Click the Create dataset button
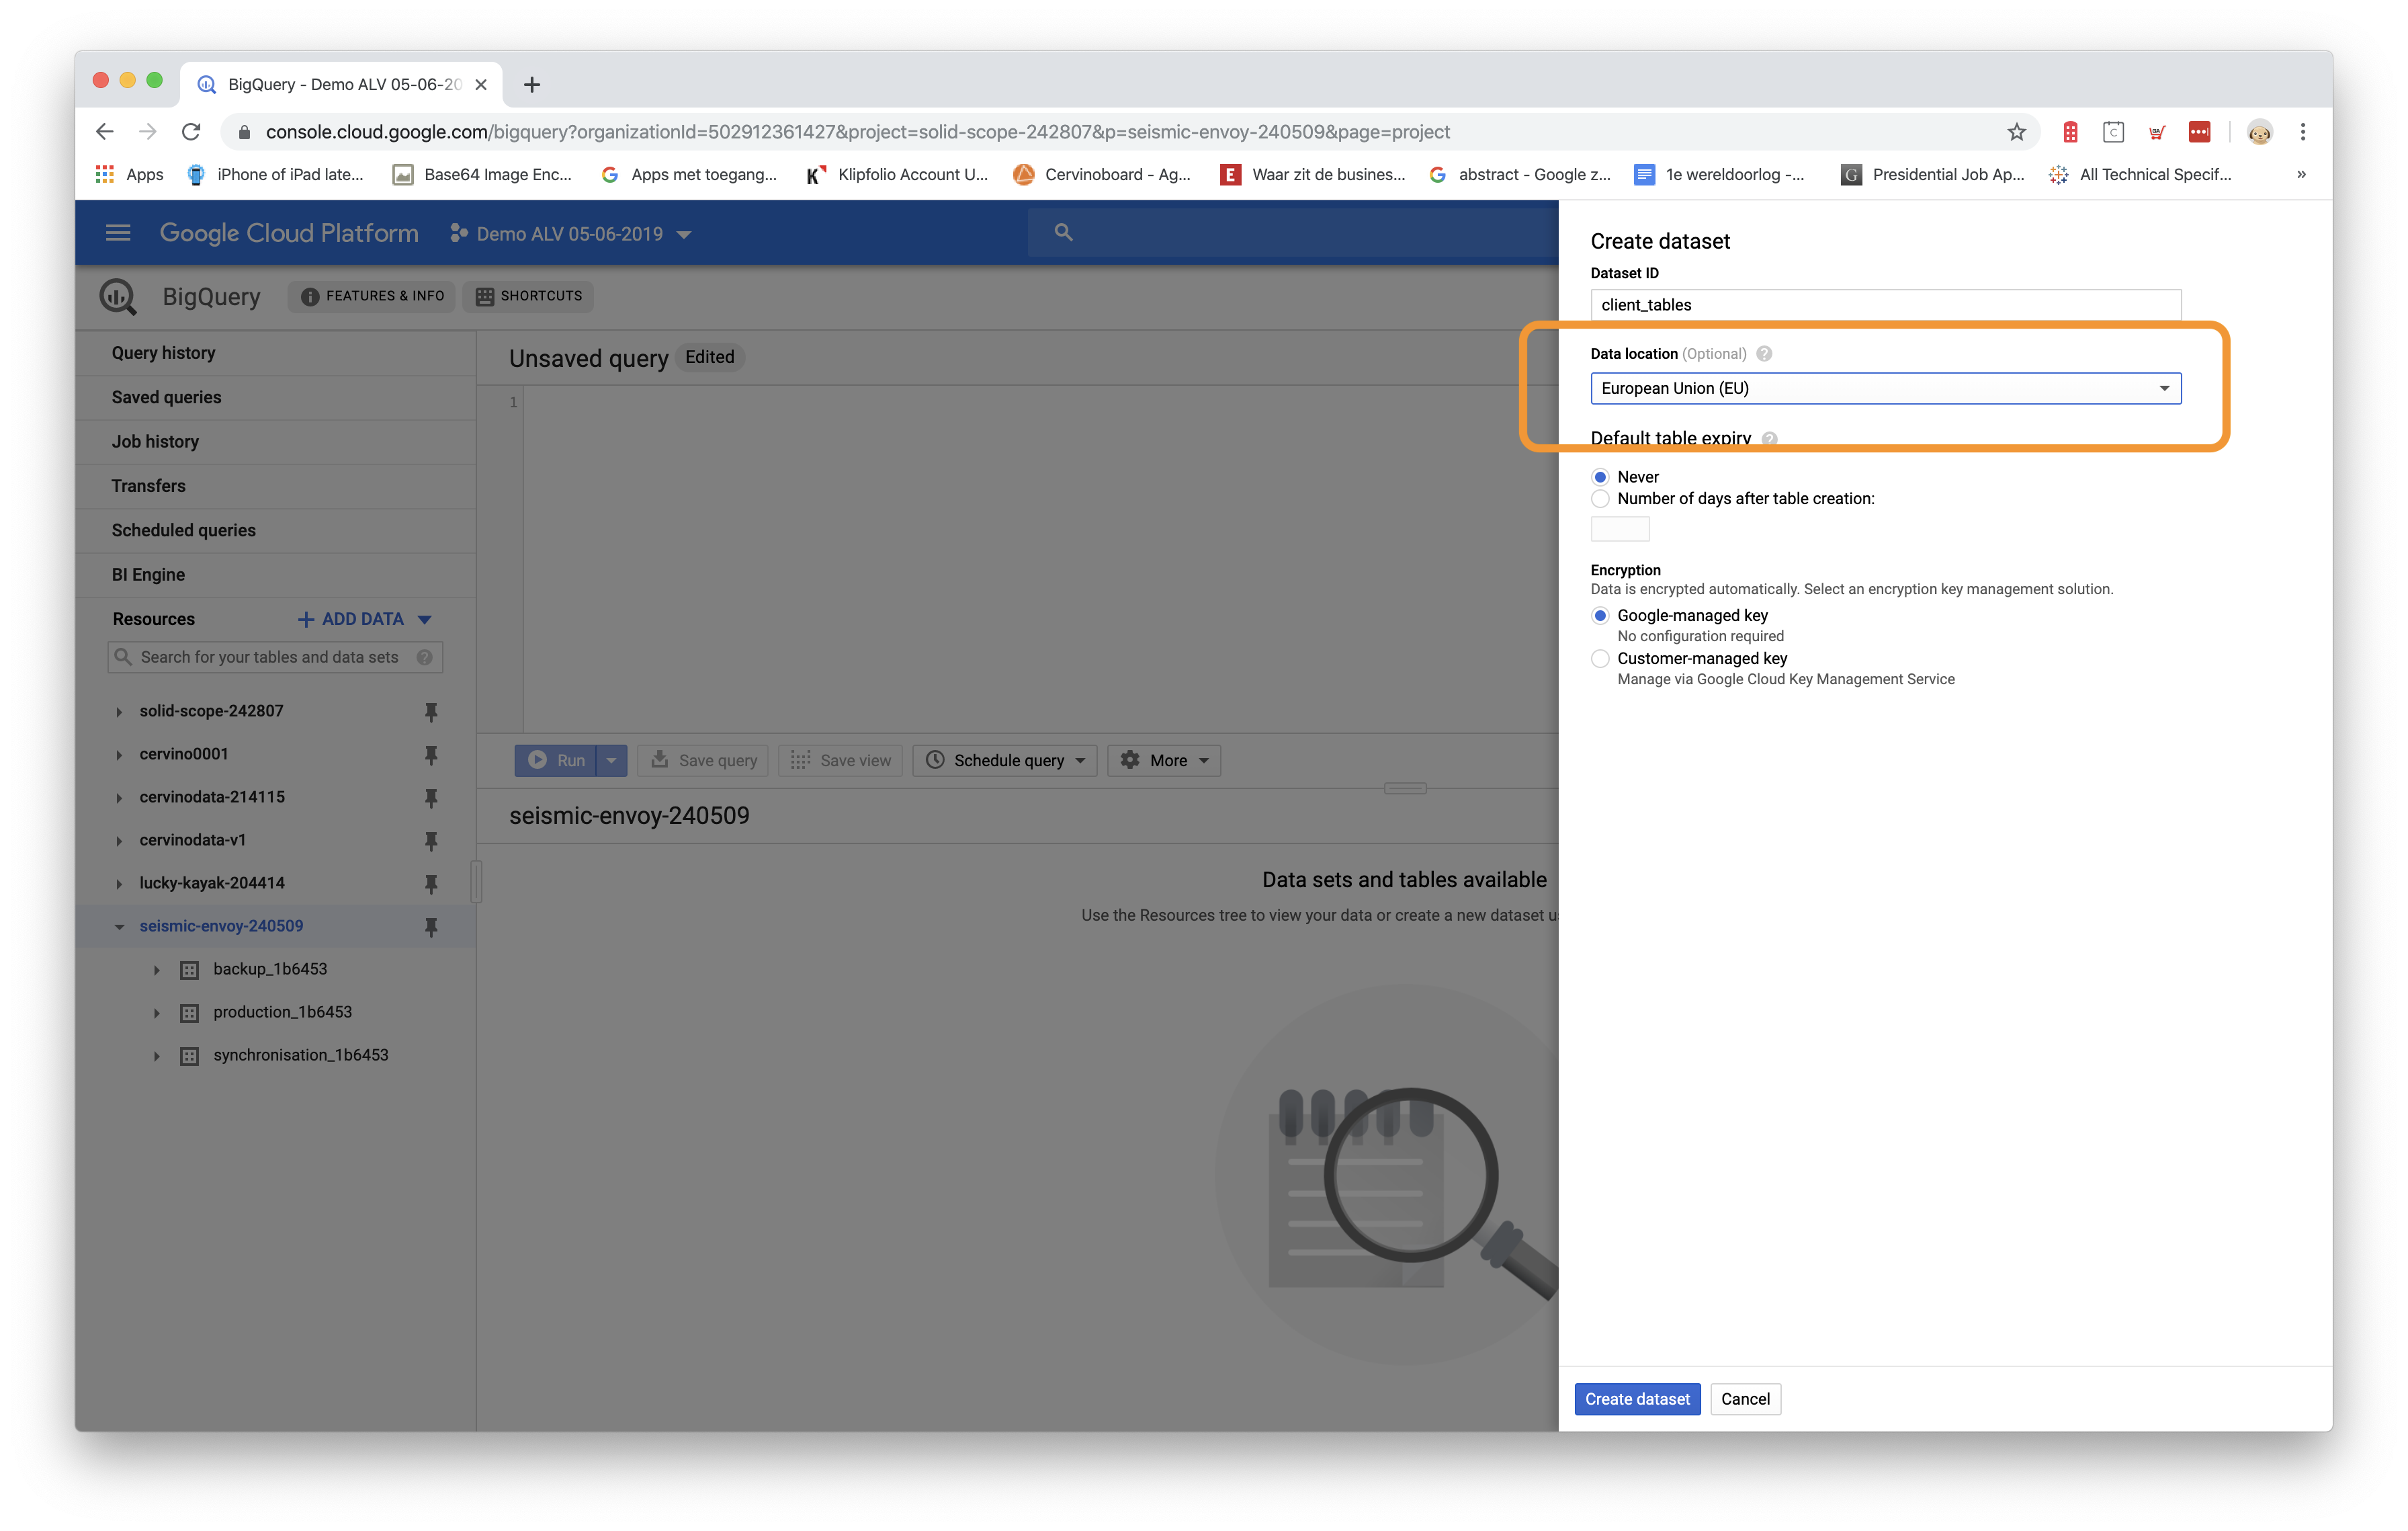The width and height of the screenshot is (2408, 1531). point(1637,1399)
